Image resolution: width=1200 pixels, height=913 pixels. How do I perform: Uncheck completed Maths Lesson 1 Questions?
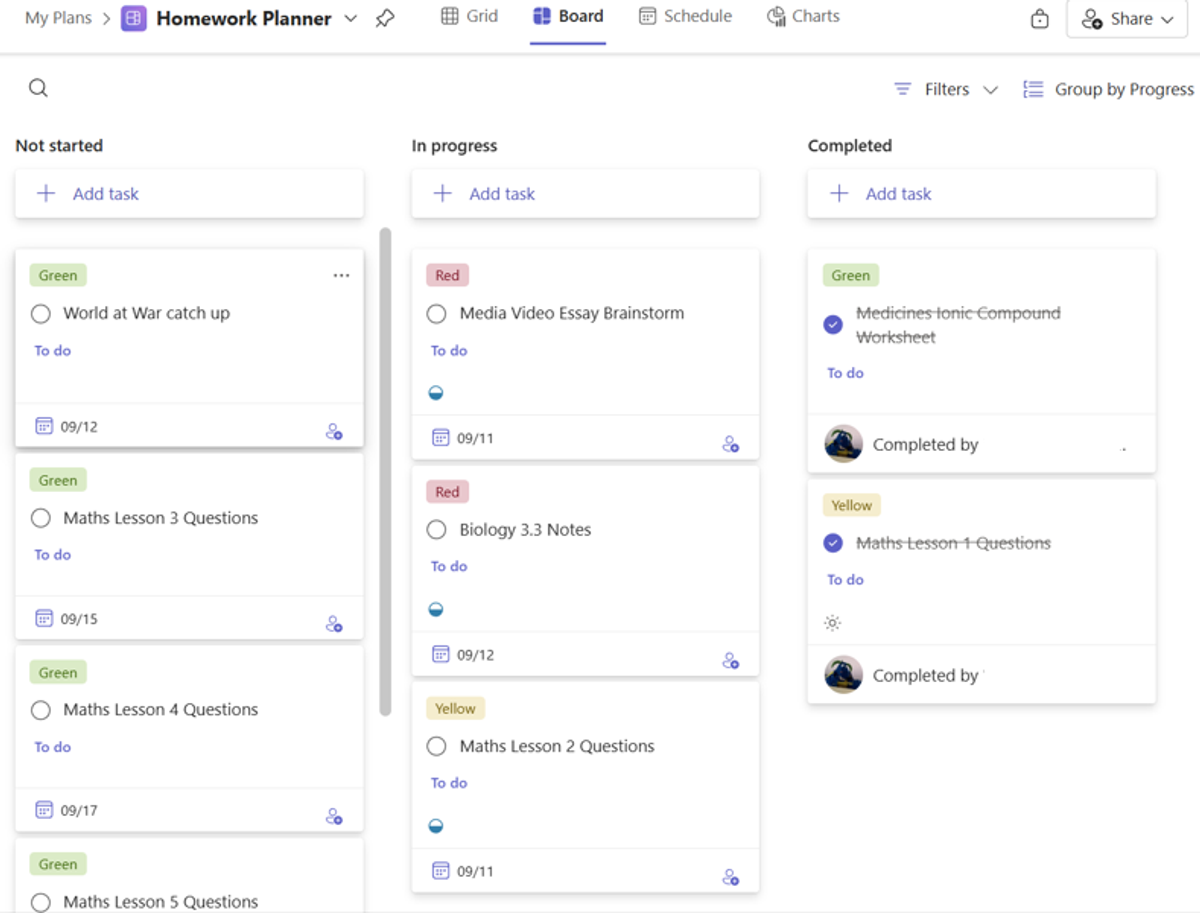click(832, 543)
